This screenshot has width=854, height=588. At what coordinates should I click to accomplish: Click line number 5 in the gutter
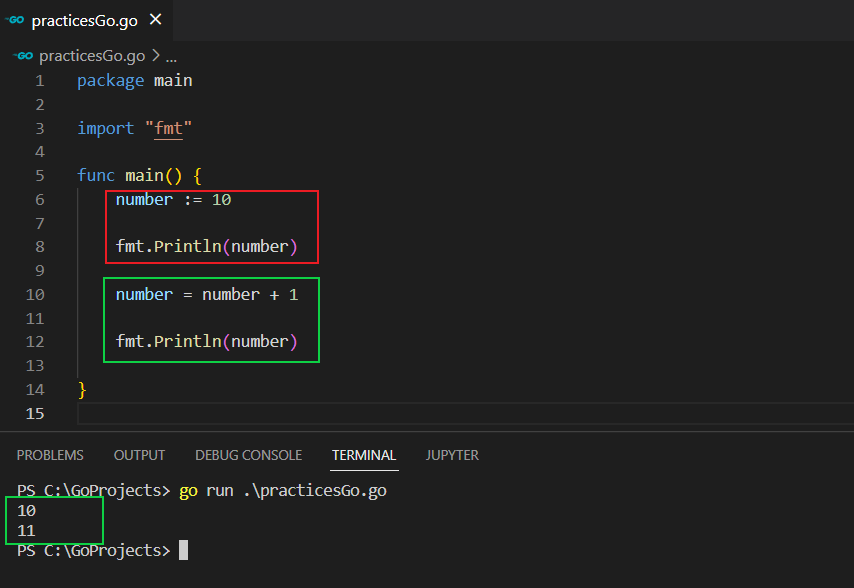coord(40,175)
